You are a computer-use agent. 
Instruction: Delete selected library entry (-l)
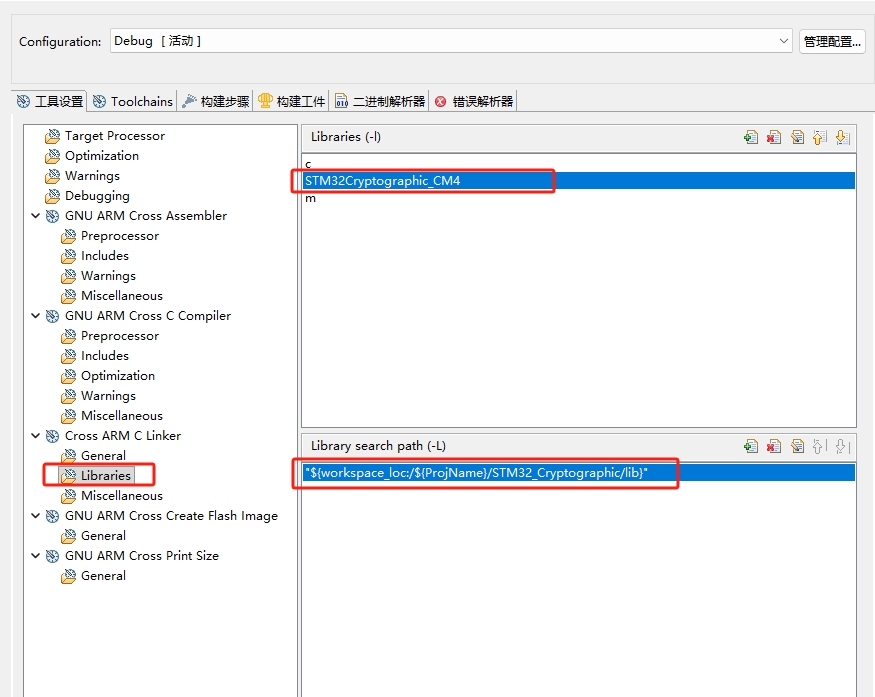[774, 137]
